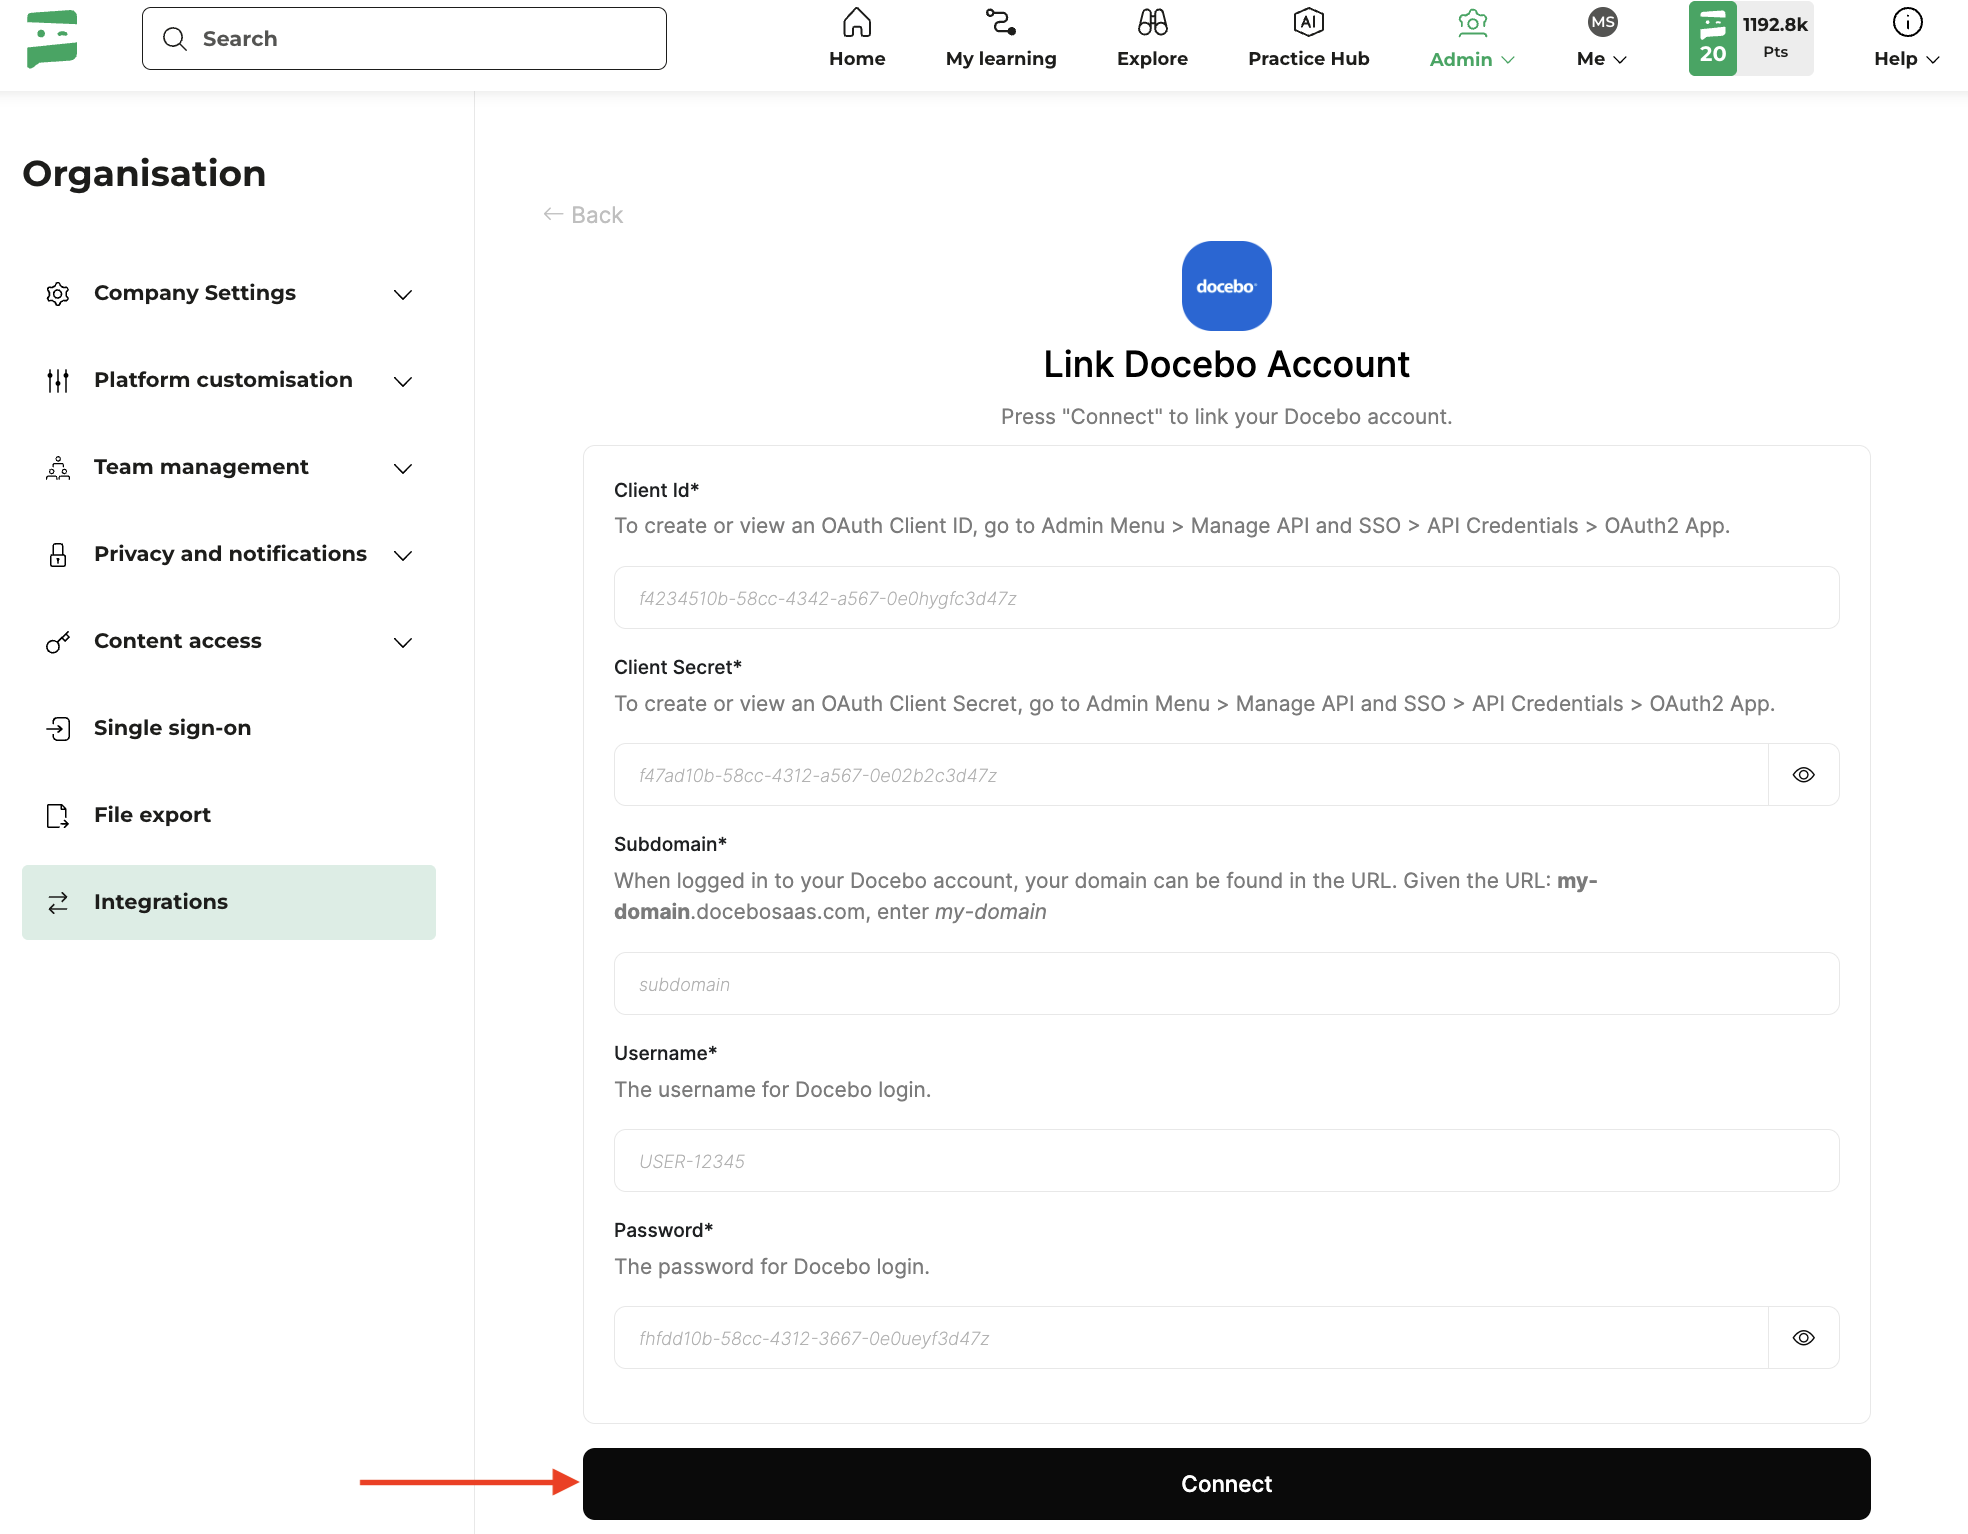Show the Password value

(1803, 1338)
